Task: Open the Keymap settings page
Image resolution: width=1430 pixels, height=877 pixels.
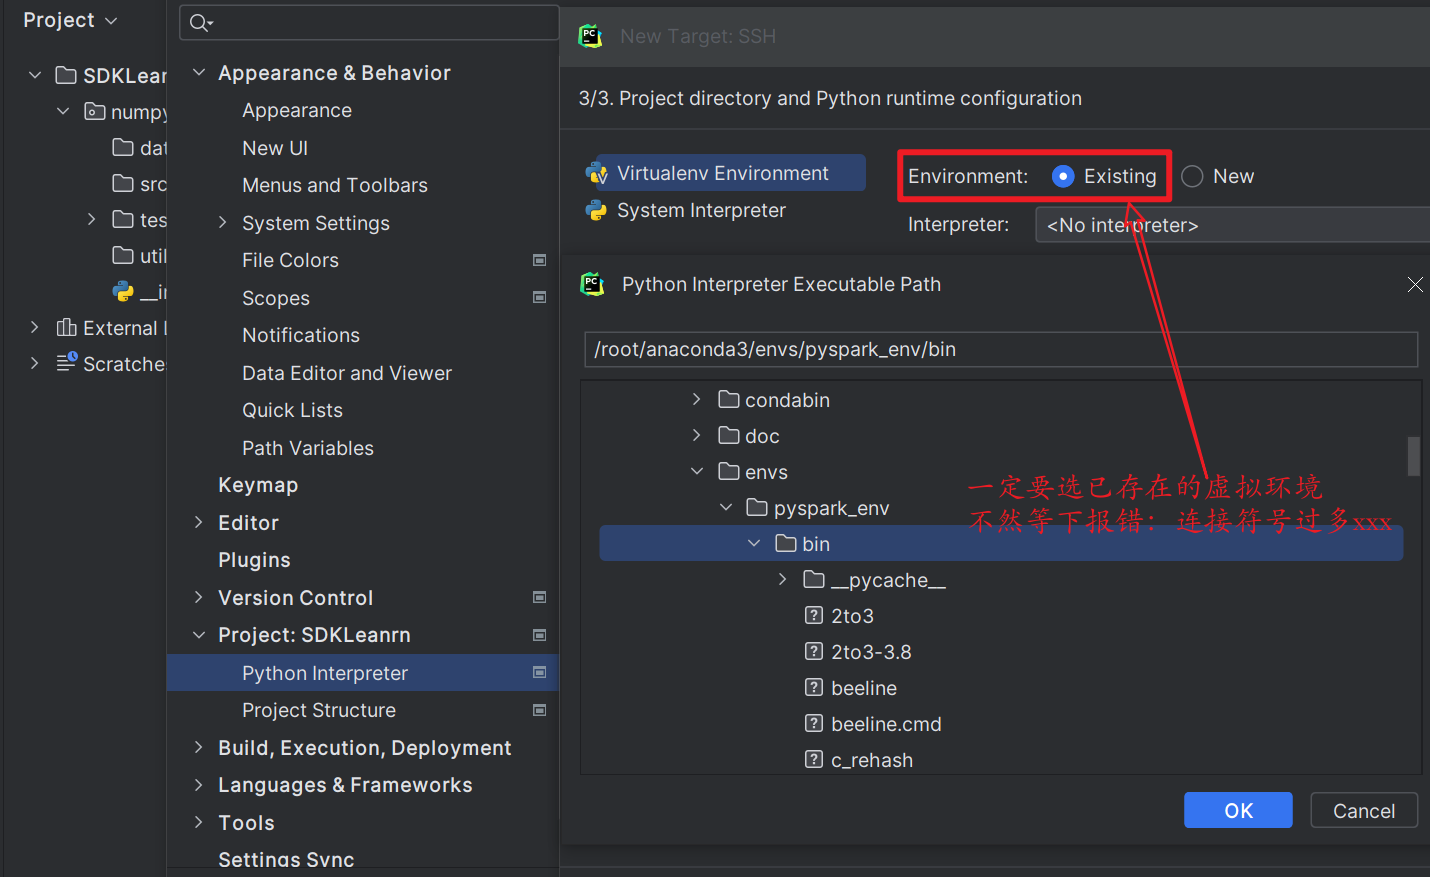Action: tap(258, 485)
